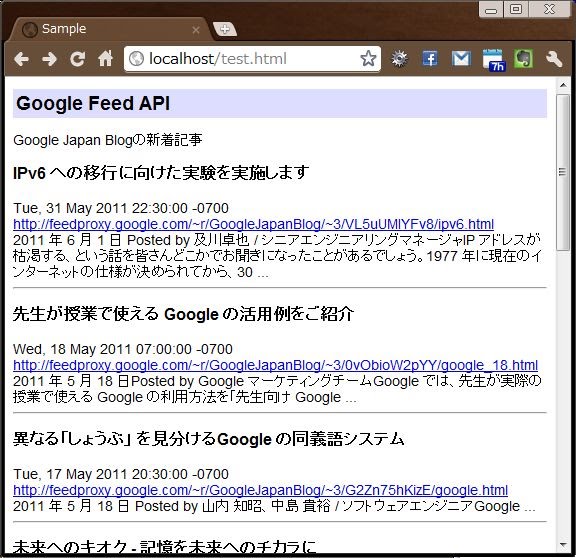Open the home page via the house icon
This screenshot has height=558, width=576.
[x=105, y=59]
